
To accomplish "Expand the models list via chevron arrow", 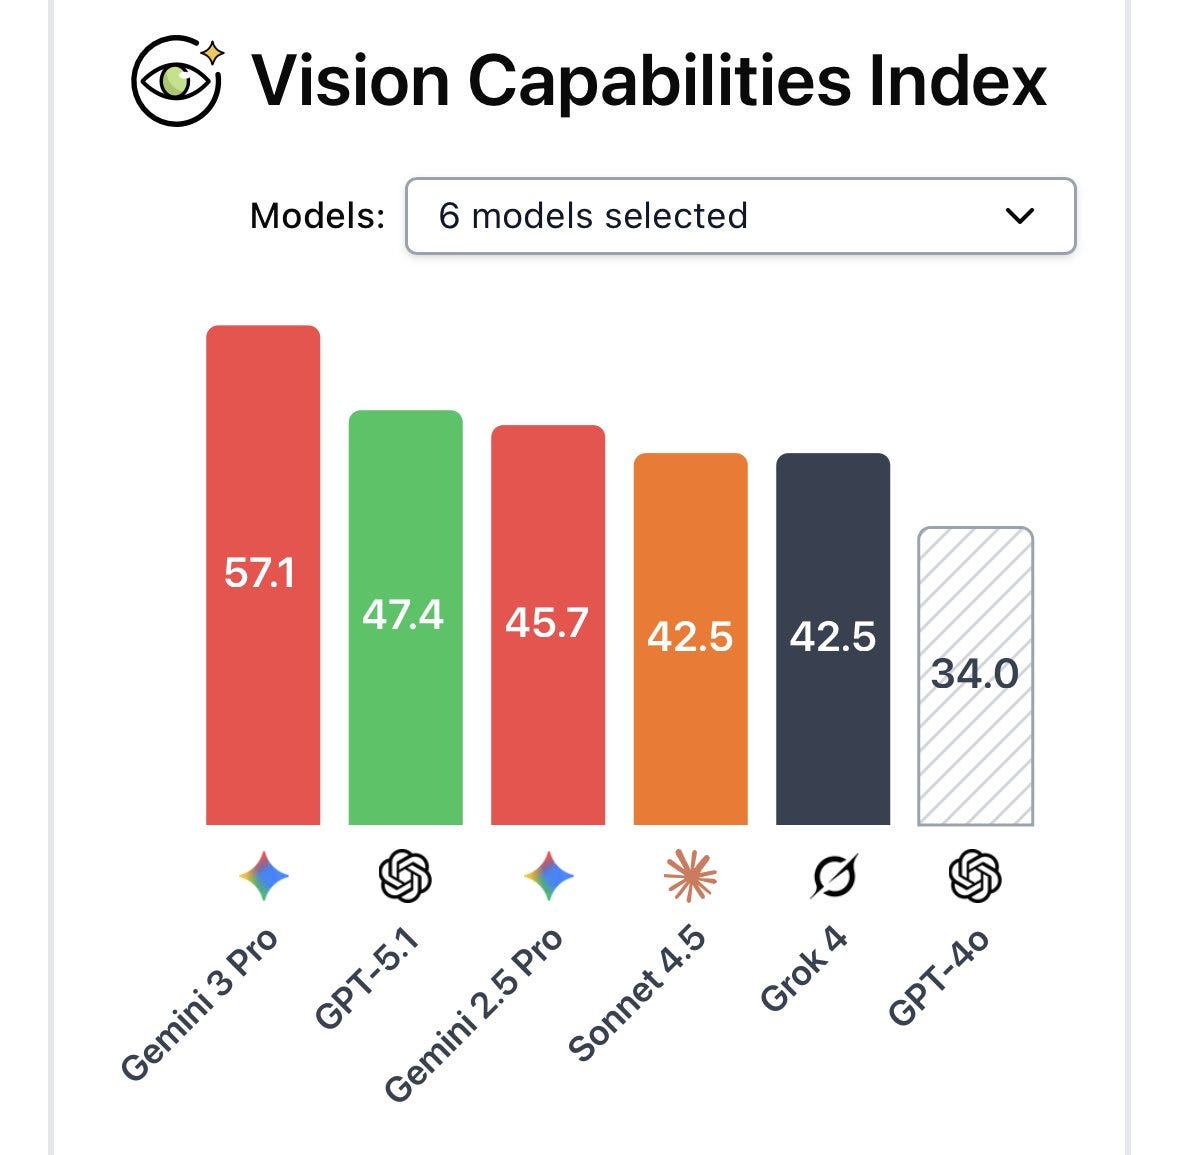I will tap(1020, 217).
